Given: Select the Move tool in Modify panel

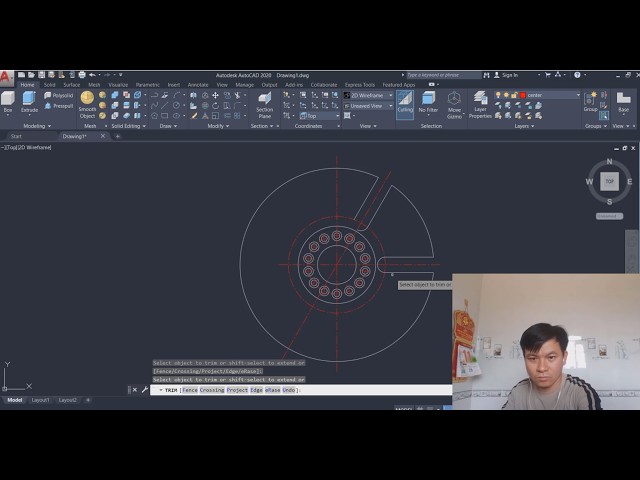Looking at the screenshot, I should 216,95.
